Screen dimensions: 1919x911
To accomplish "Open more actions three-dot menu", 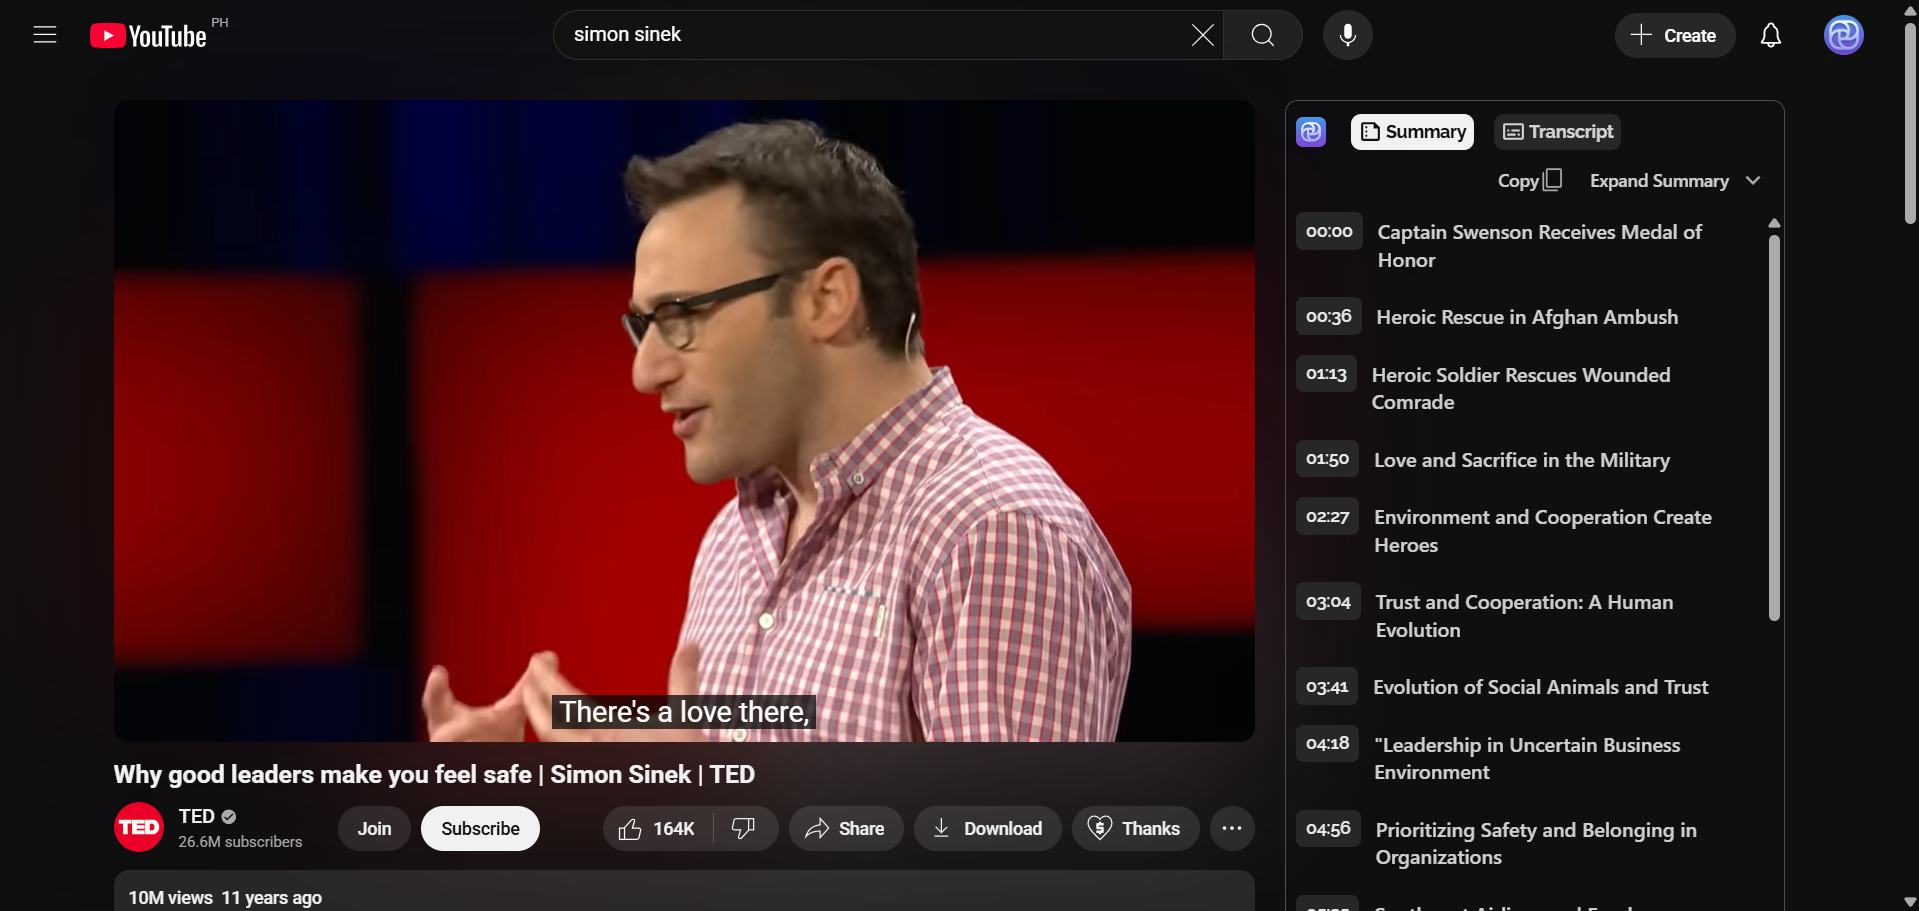I will click(x=1232, y=829).
